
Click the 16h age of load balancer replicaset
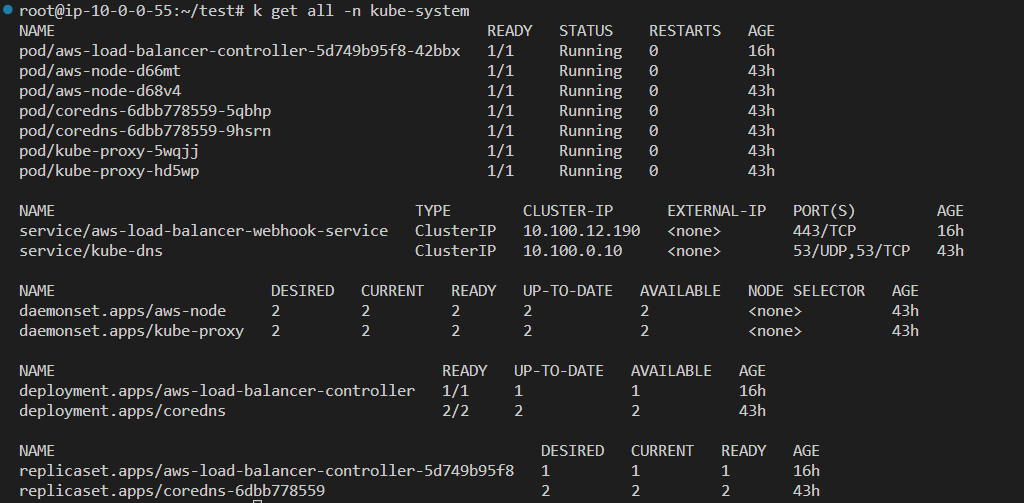click(x=807, y=471)
